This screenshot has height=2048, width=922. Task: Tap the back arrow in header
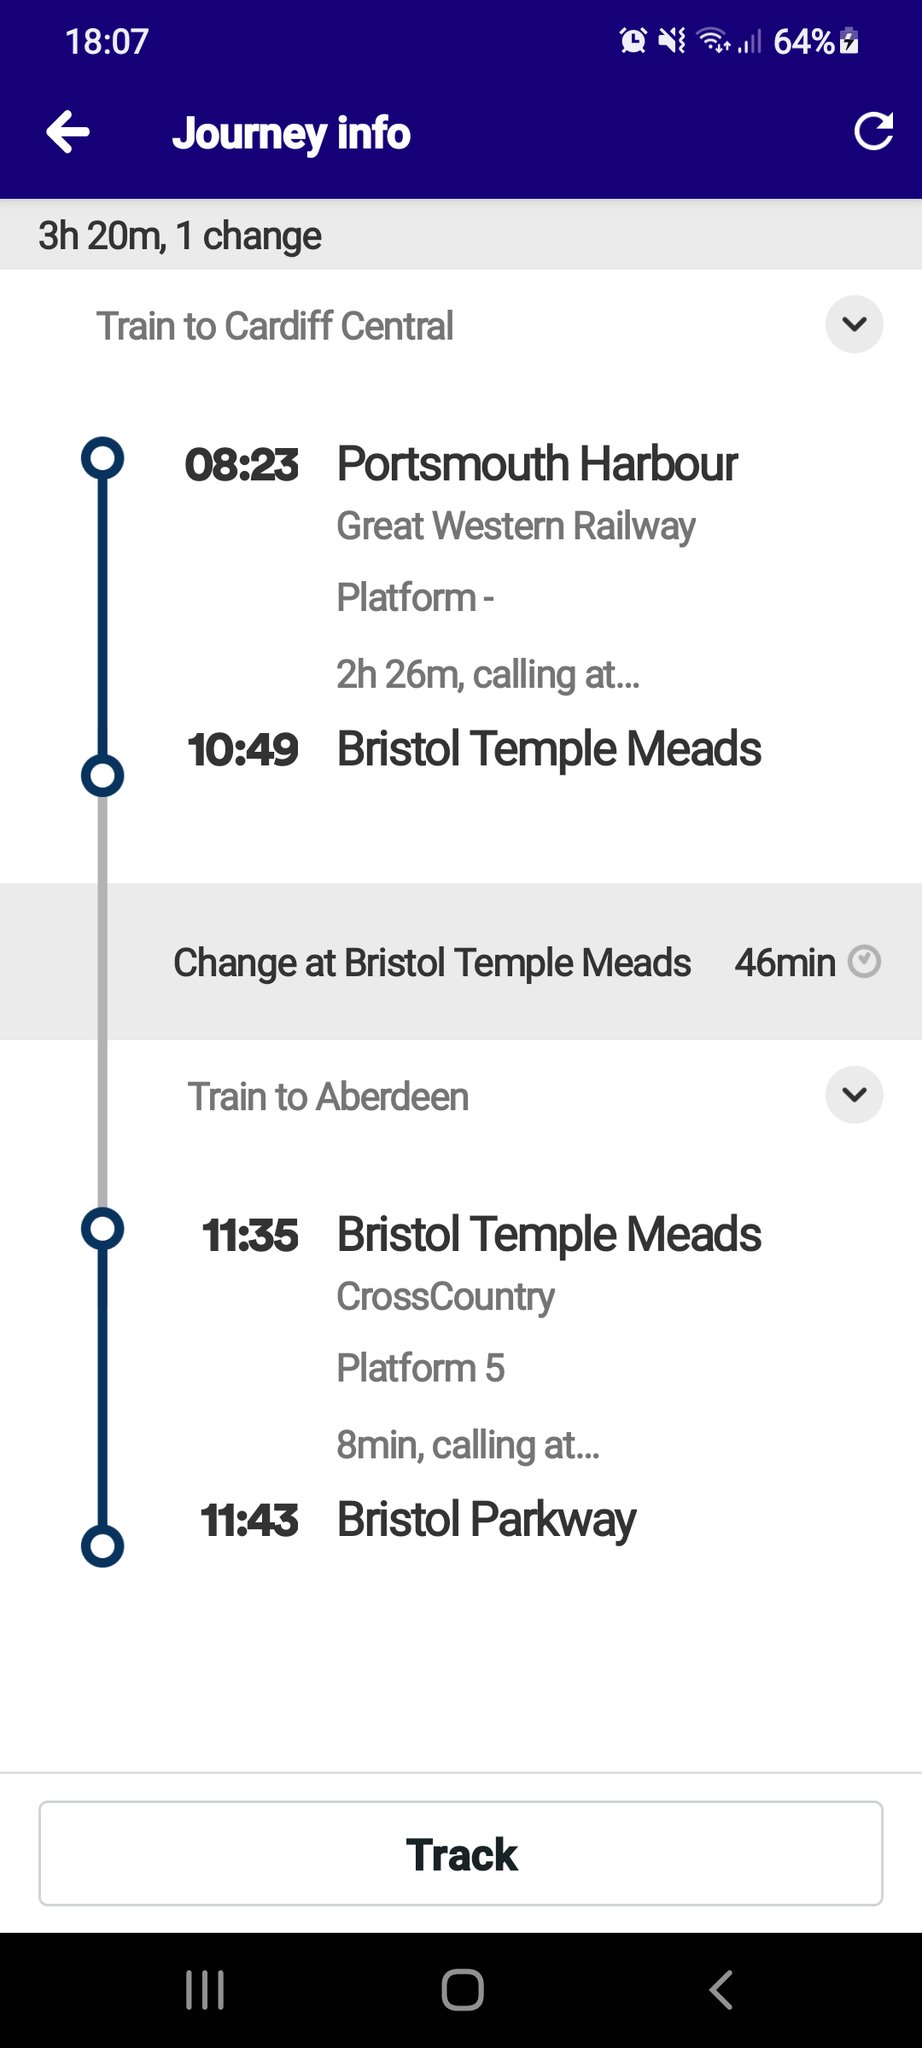[68, 132]
